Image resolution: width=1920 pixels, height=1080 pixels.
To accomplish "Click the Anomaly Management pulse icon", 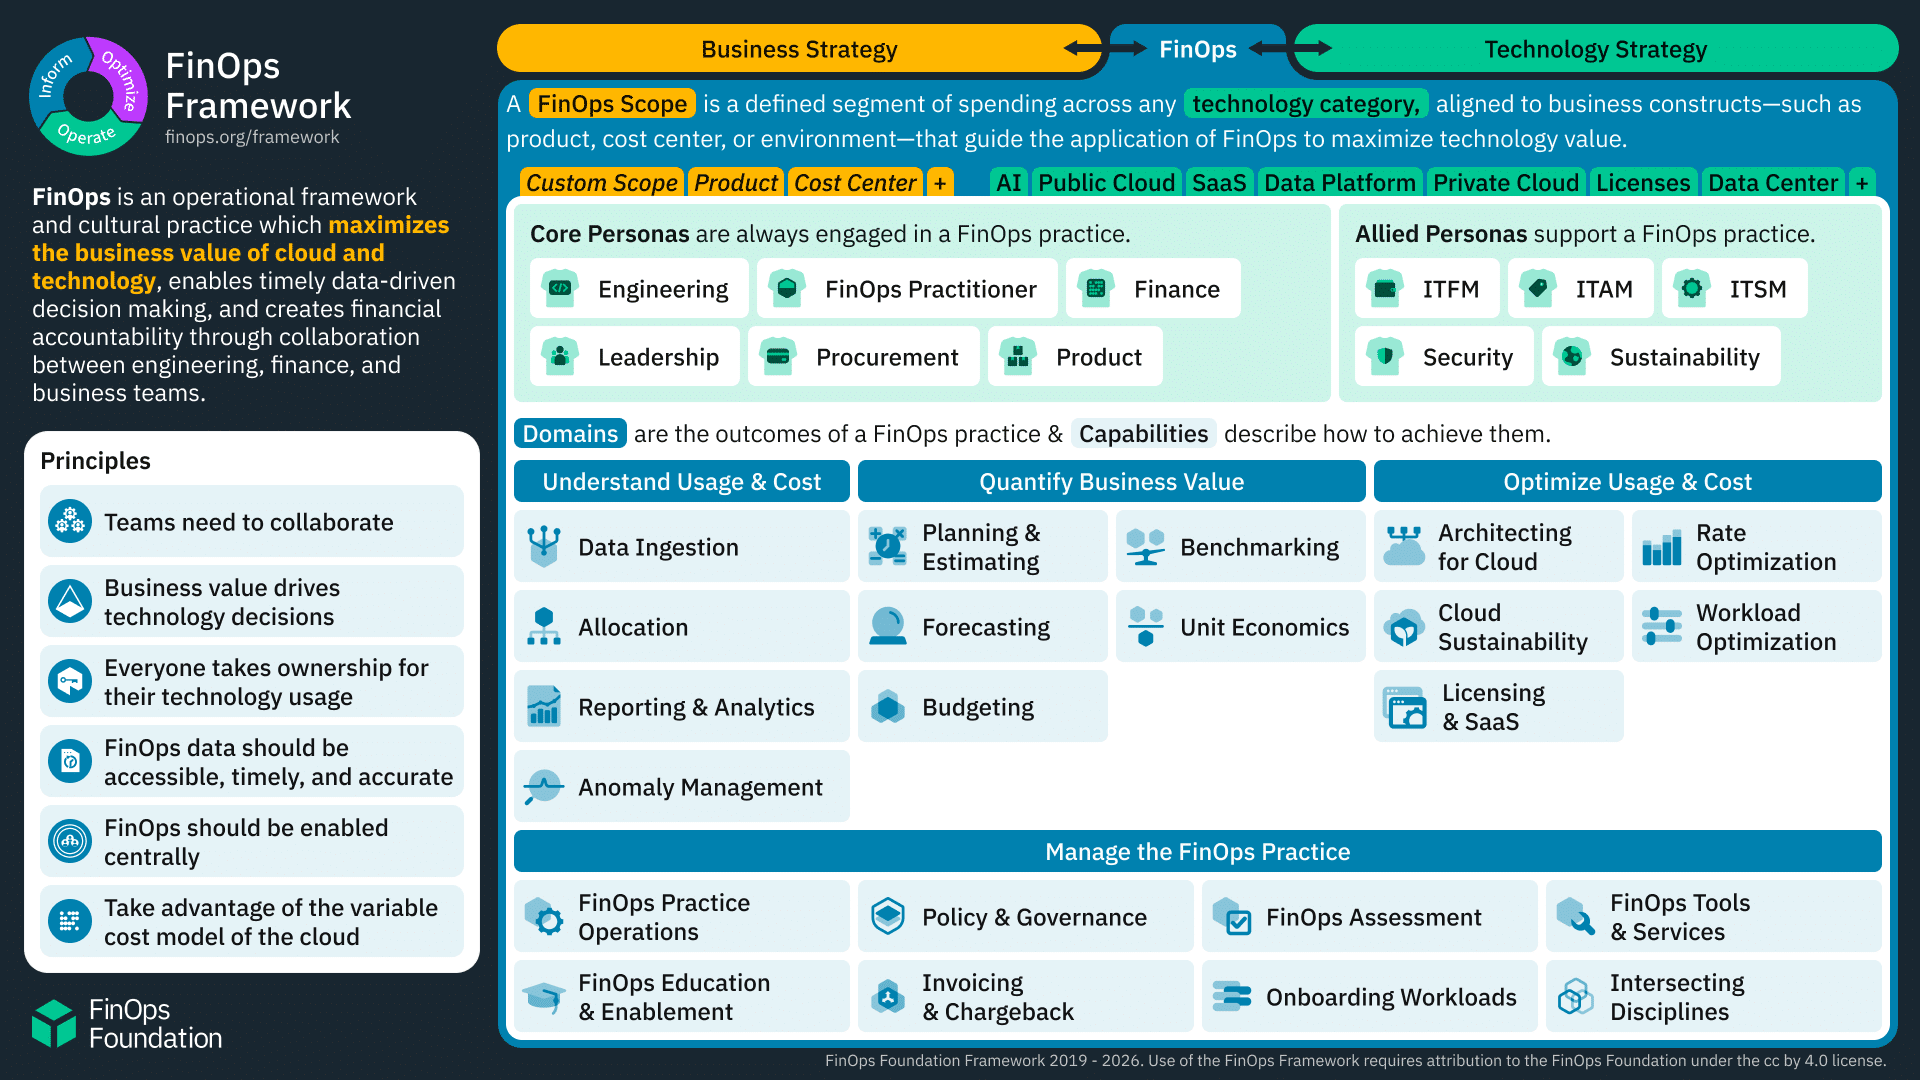I will pyautogui.click(x=544, y=787).
